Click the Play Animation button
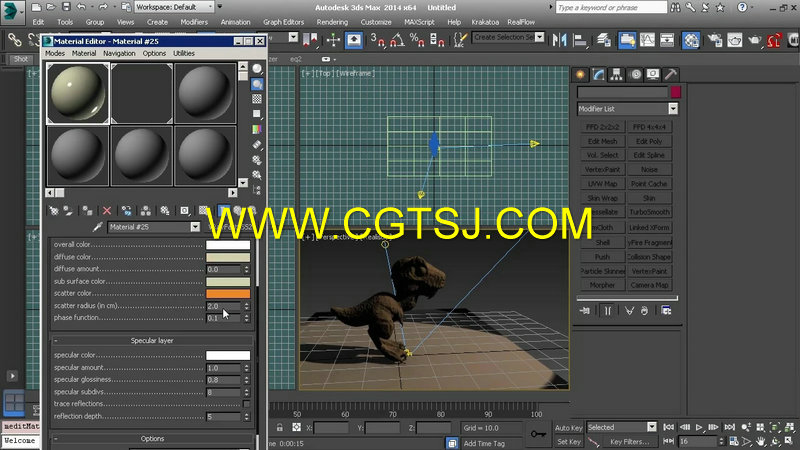This screenshot has height=450, width=800. (699, 428)
